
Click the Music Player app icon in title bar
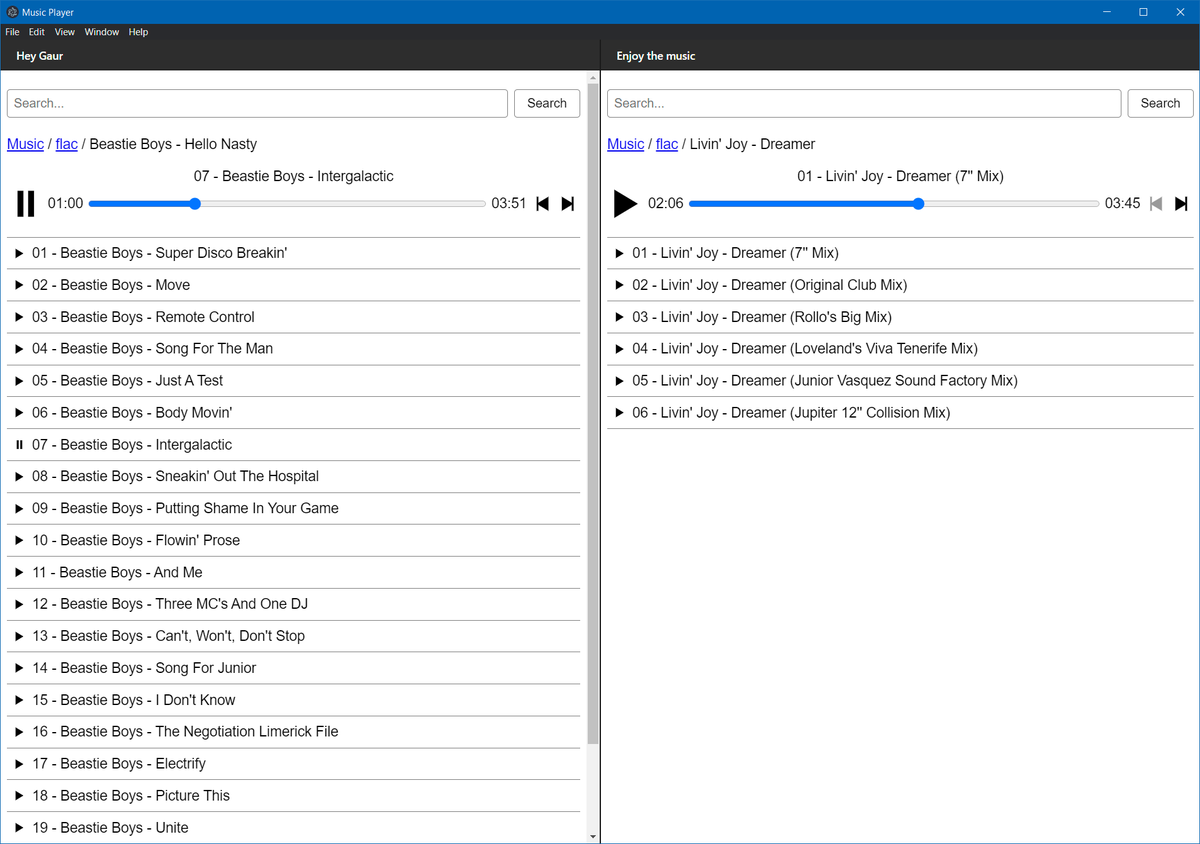point(12,12)
